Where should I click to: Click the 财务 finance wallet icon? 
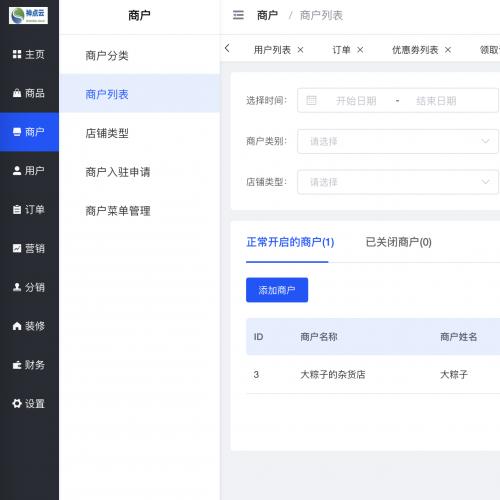point(17,365)
